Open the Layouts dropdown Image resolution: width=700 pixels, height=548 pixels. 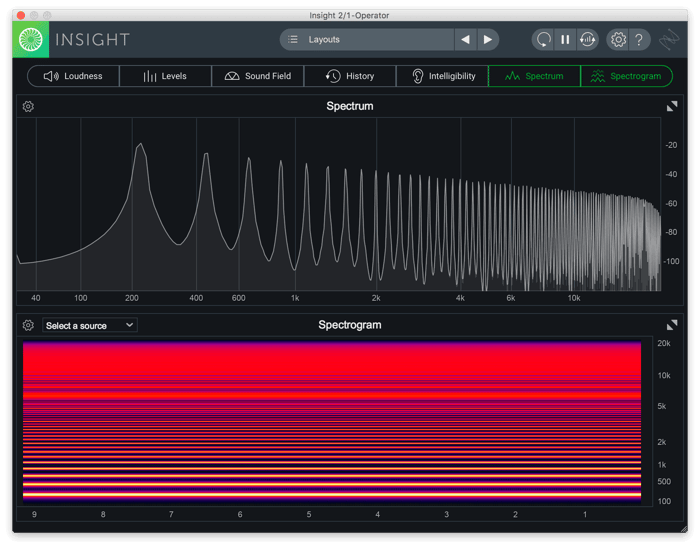coord(367,39)
